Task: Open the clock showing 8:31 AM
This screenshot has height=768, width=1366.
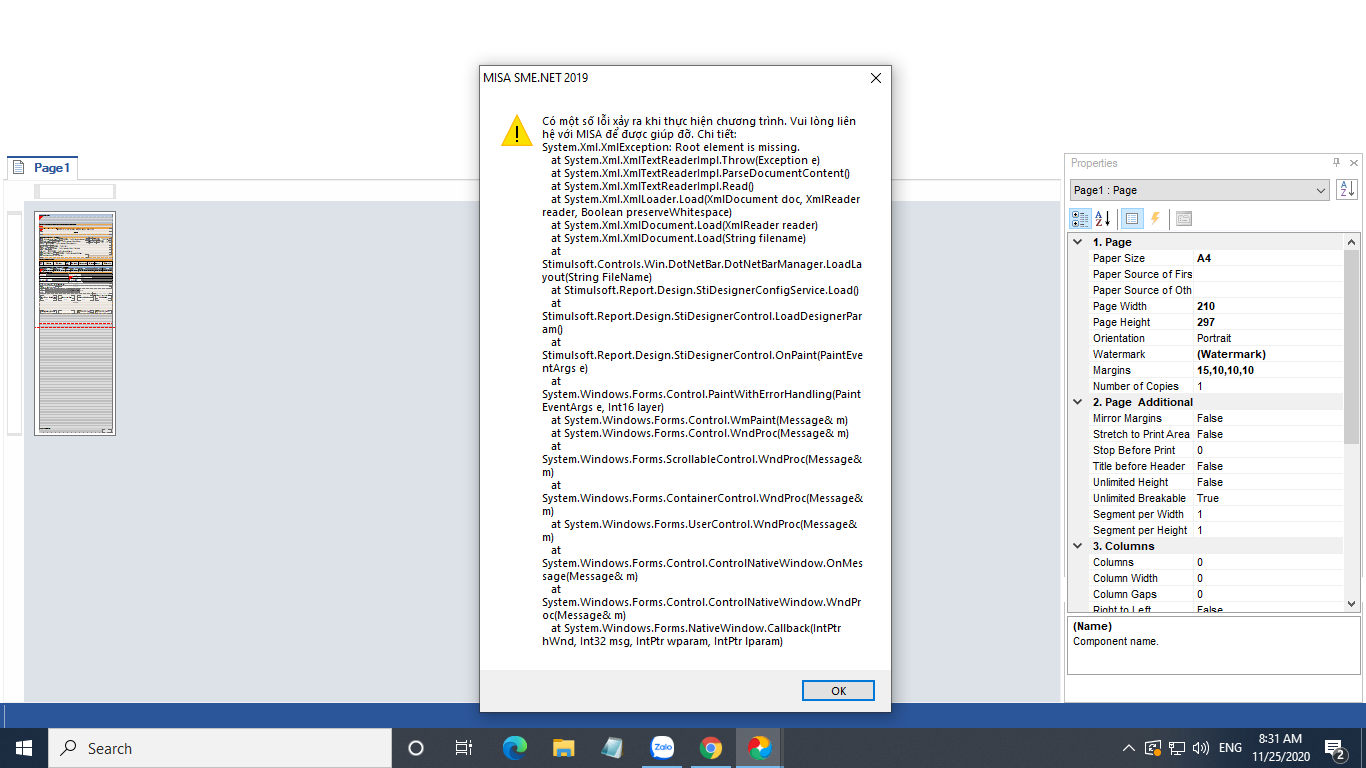Action: [x=1280, y=748]
